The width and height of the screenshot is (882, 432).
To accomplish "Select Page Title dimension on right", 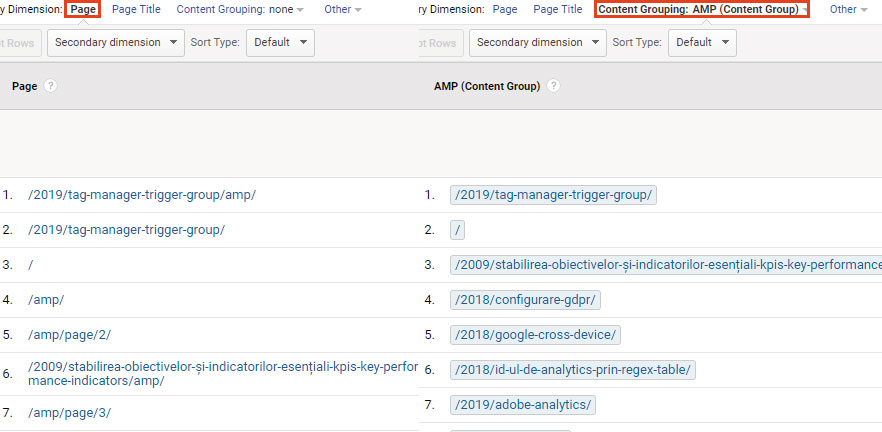I will (x=557, y=10).
